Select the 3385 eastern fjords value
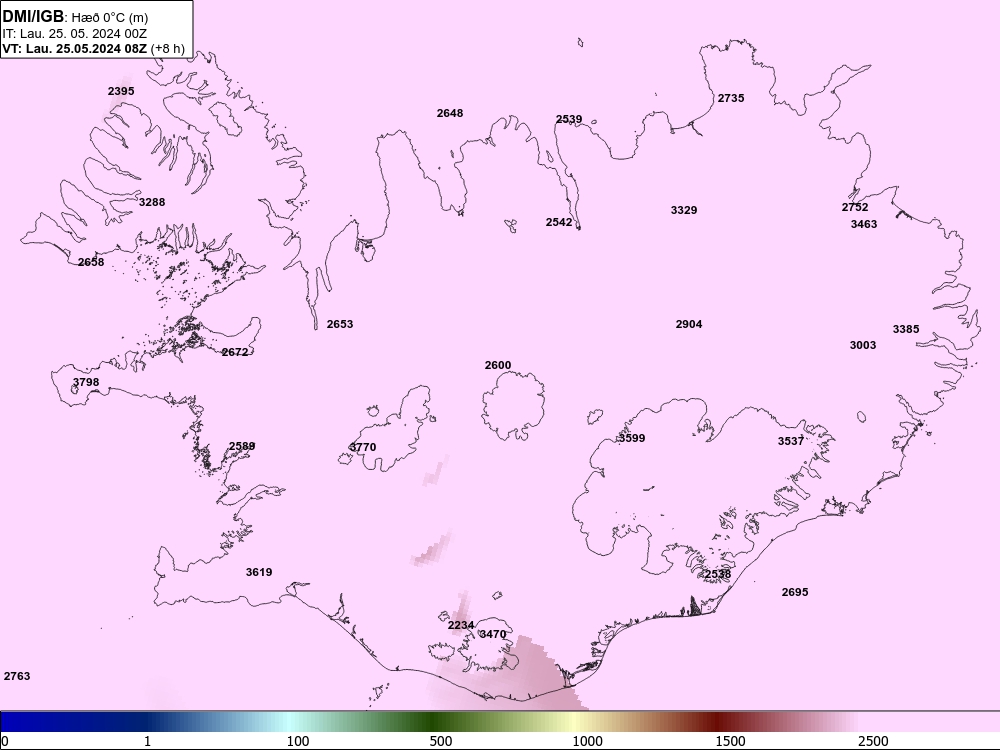Screen dimensions: 1000x750 point(906,329)
